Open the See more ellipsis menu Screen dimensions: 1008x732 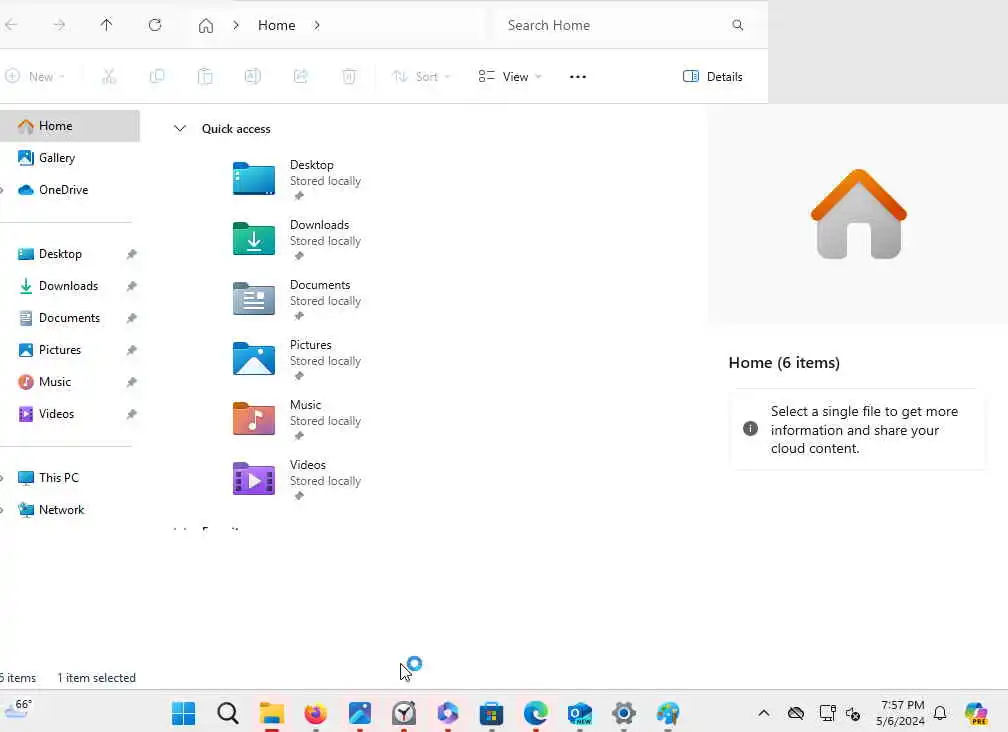[578, 76]
